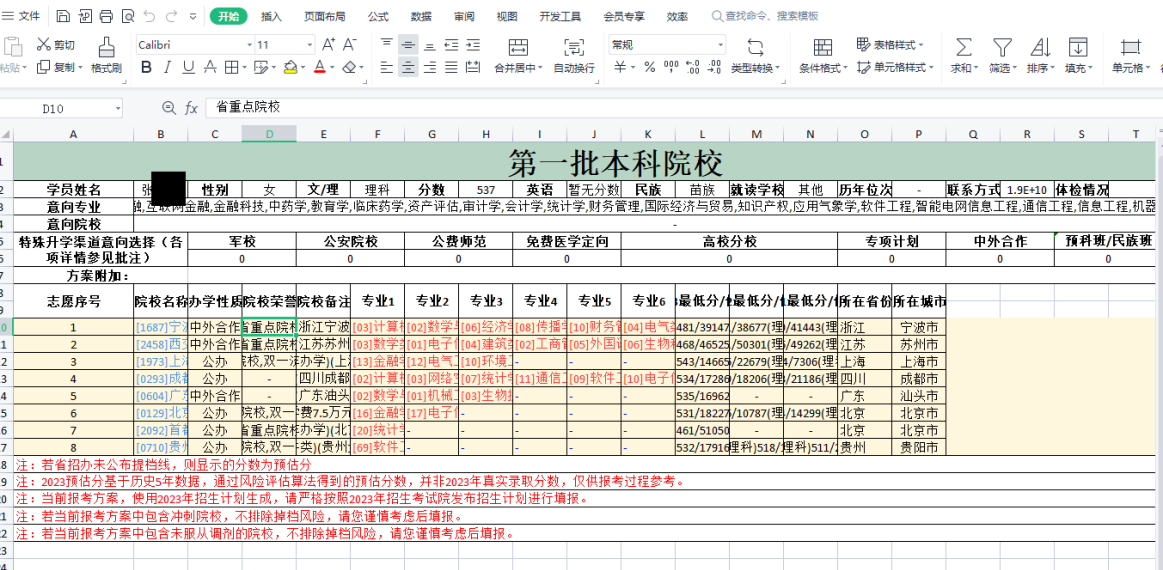Open the font size 11 dropdown
The height and width of the screenshot is (570, 1163).
[309, 45]
